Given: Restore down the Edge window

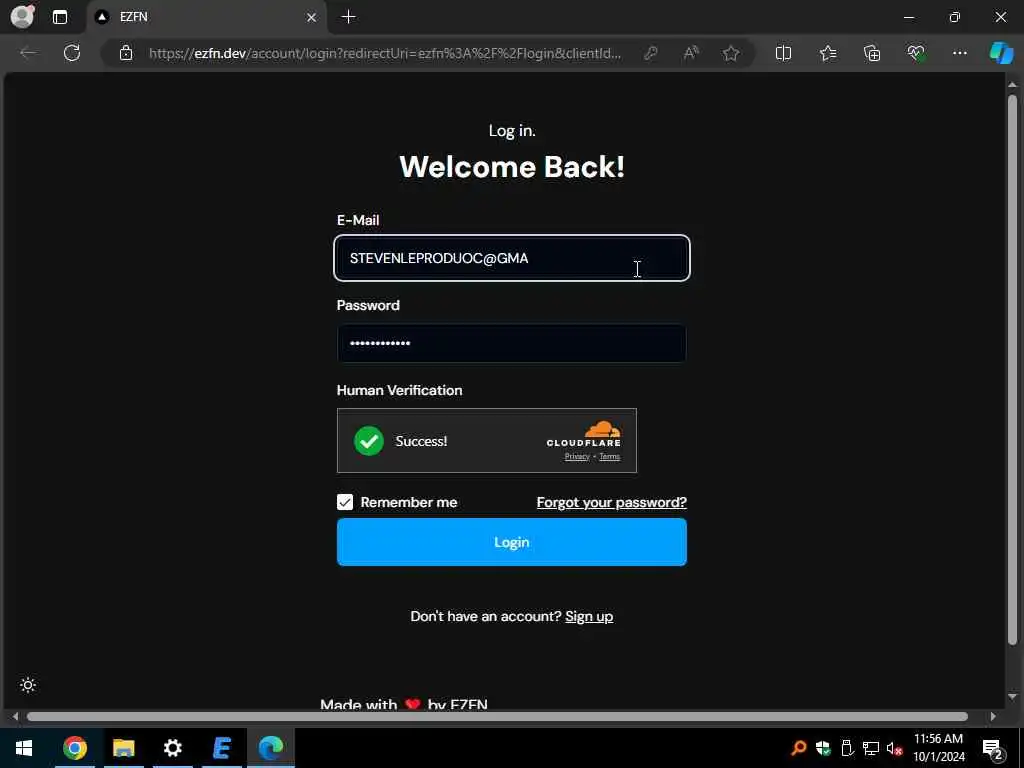Looking at the screenshot, I should pos(954,17).
